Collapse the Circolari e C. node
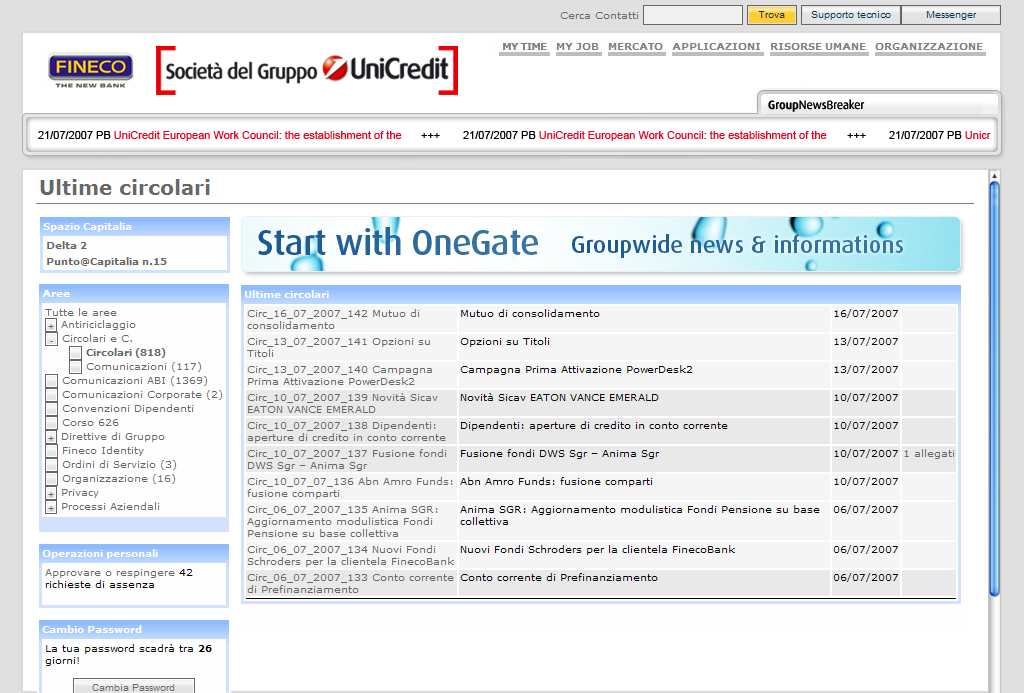 [x=51, y=339]
